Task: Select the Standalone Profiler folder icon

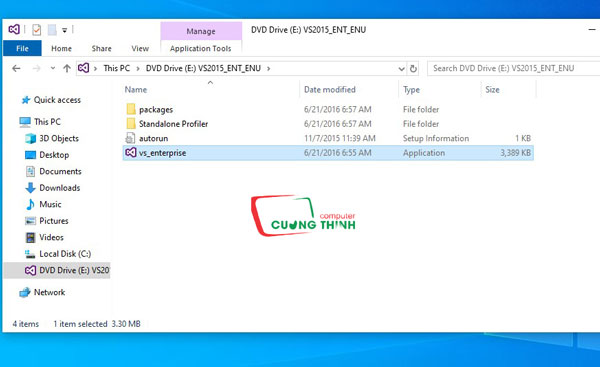Action: point(130,124)
